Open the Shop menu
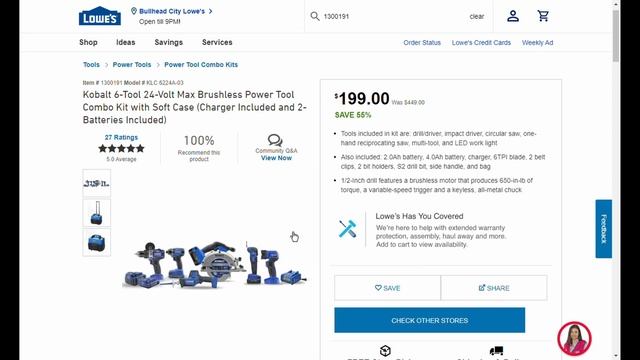Image resolution: width=640 pixels, height=360 pixels. tap(88, 42)
